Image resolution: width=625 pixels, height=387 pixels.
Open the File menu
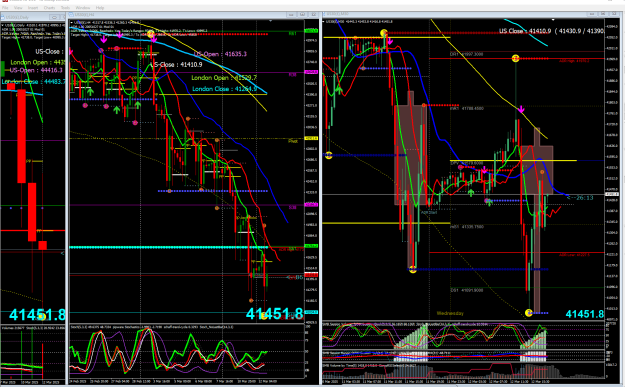(x=5, y=8)
